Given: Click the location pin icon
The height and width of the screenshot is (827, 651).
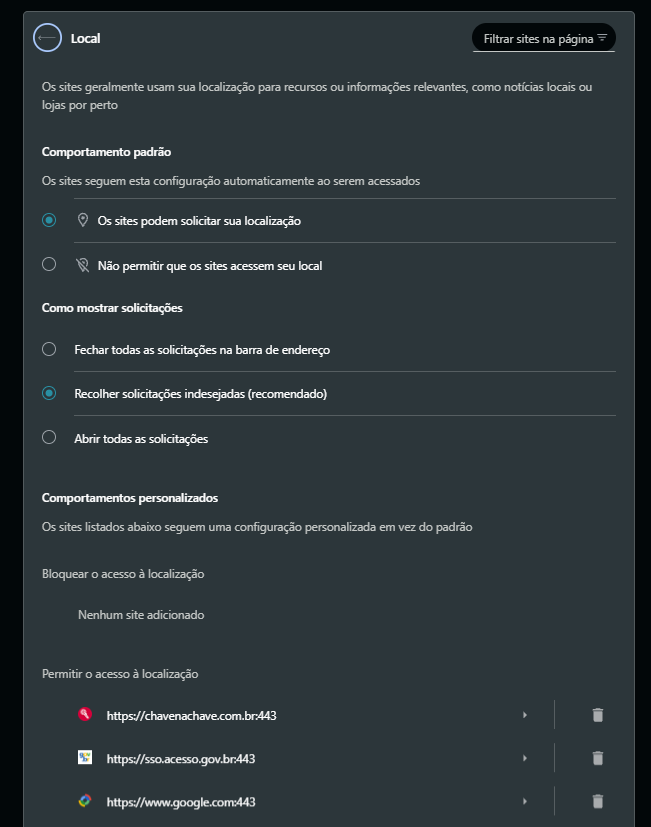Looking at the screenshot, I should click(83, 220).
